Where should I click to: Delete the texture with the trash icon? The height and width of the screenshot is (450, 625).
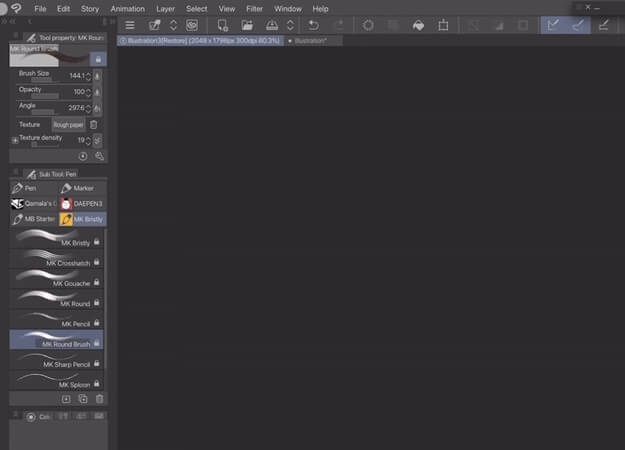point(94,125)
